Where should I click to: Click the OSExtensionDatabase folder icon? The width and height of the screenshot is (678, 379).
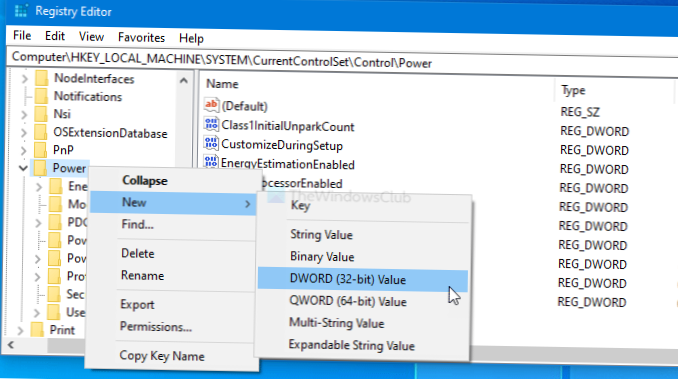click(40, 132)
